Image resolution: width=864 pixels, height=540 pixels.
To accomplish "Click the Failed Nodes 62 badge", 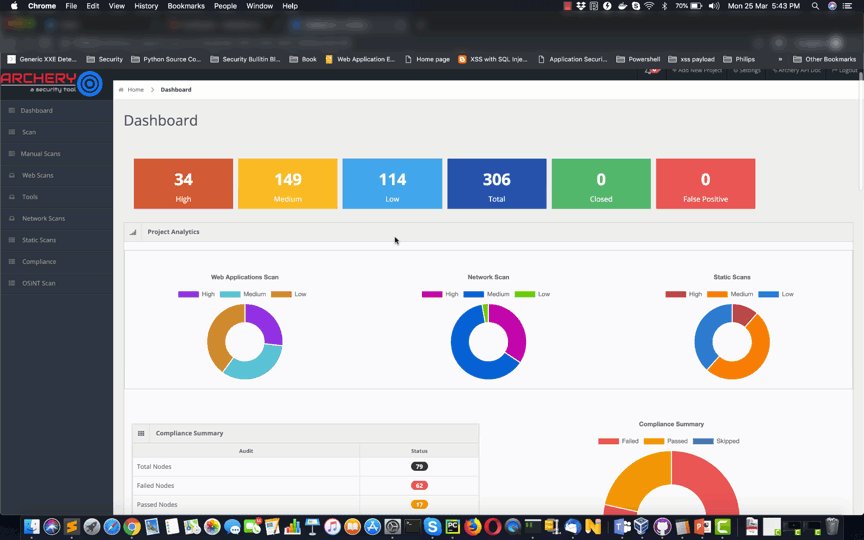I will click(419, 485).
